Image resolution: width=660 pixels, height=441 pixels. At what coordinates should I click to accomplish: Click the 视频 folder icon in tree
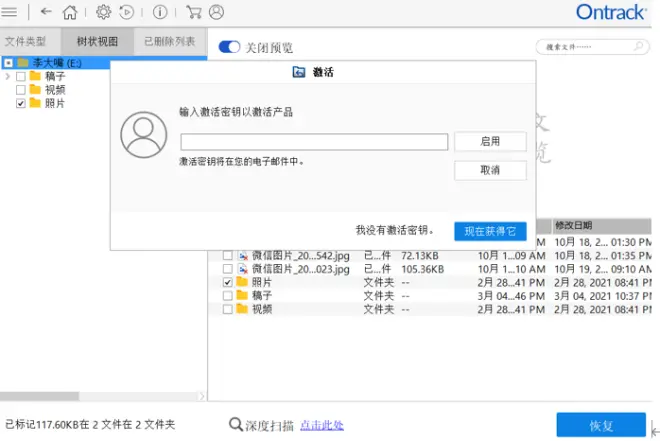click(35, 90)
